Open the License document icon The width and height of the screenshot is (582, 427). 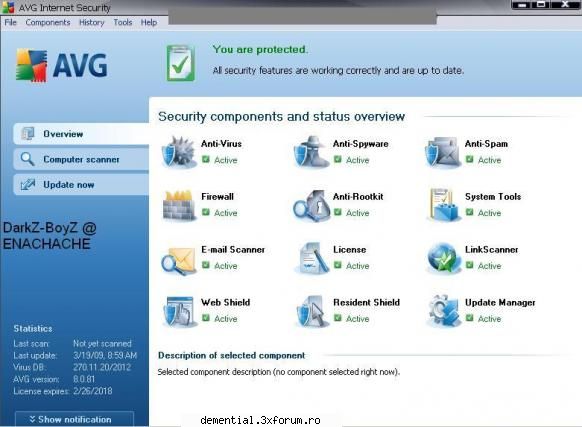click(x=313, y=258)
